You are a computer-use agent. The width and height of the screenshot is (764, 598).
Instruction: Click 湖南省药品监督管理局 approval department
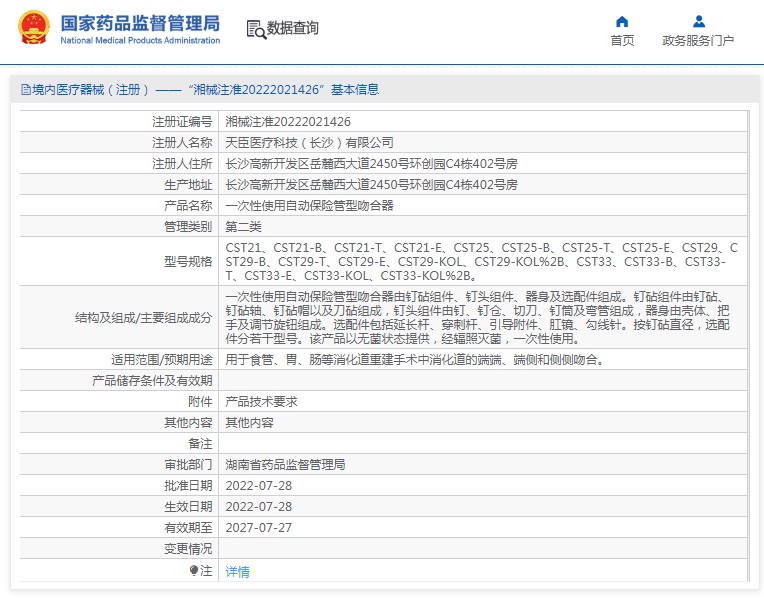pyautogui.click(x=286, y=464)
